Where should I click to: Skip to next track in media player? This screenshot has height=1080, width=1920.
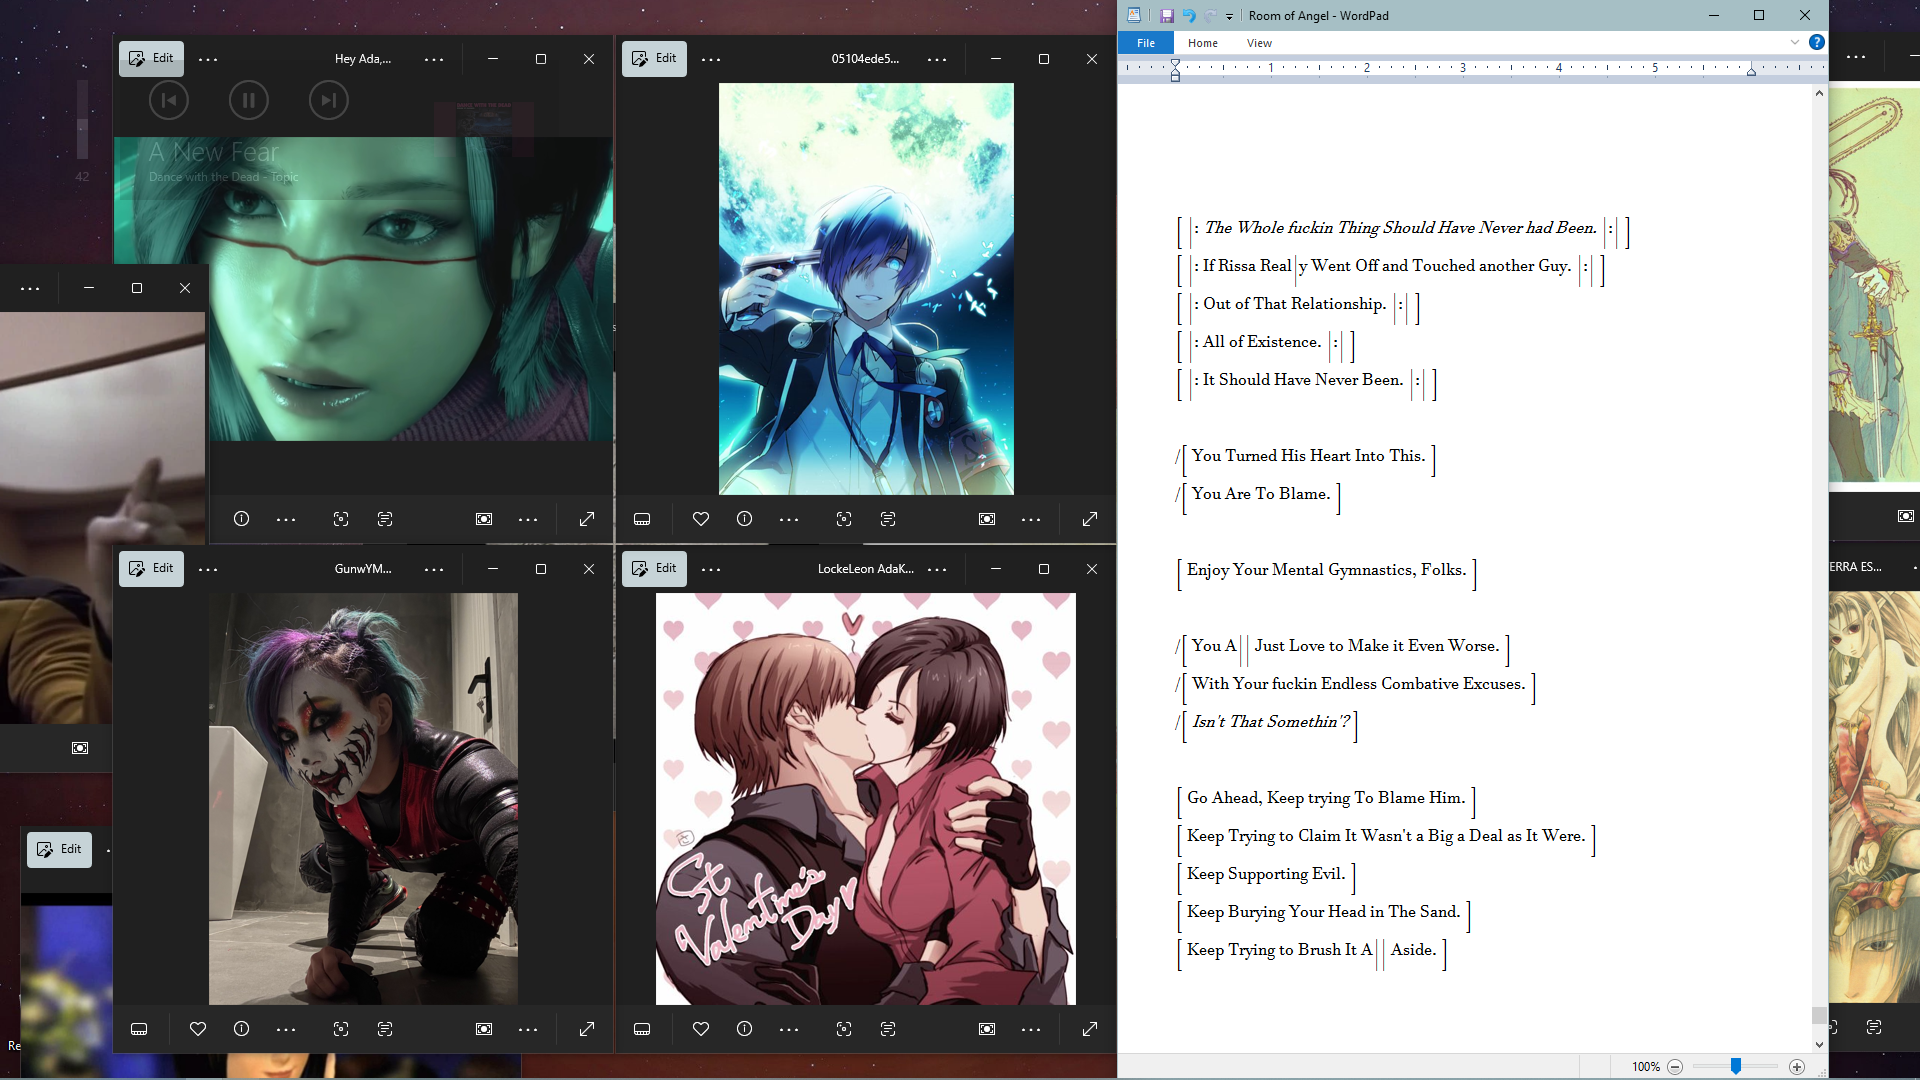(x=328, y=100)
